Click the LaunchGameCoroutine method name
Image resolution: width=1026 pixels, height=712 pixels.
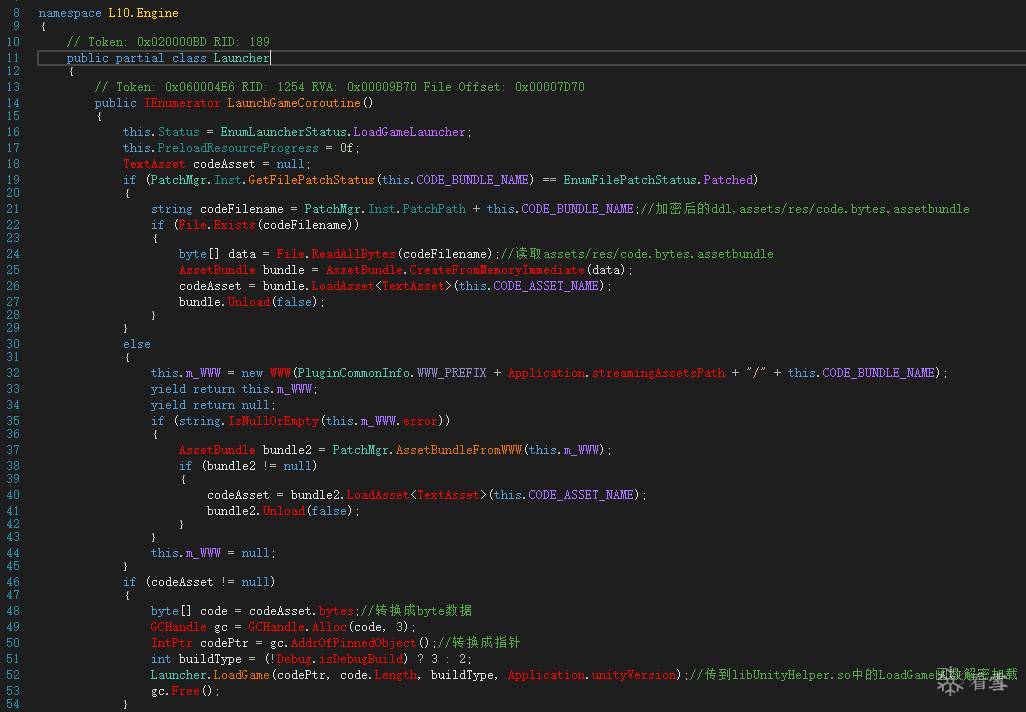(296, 102)
